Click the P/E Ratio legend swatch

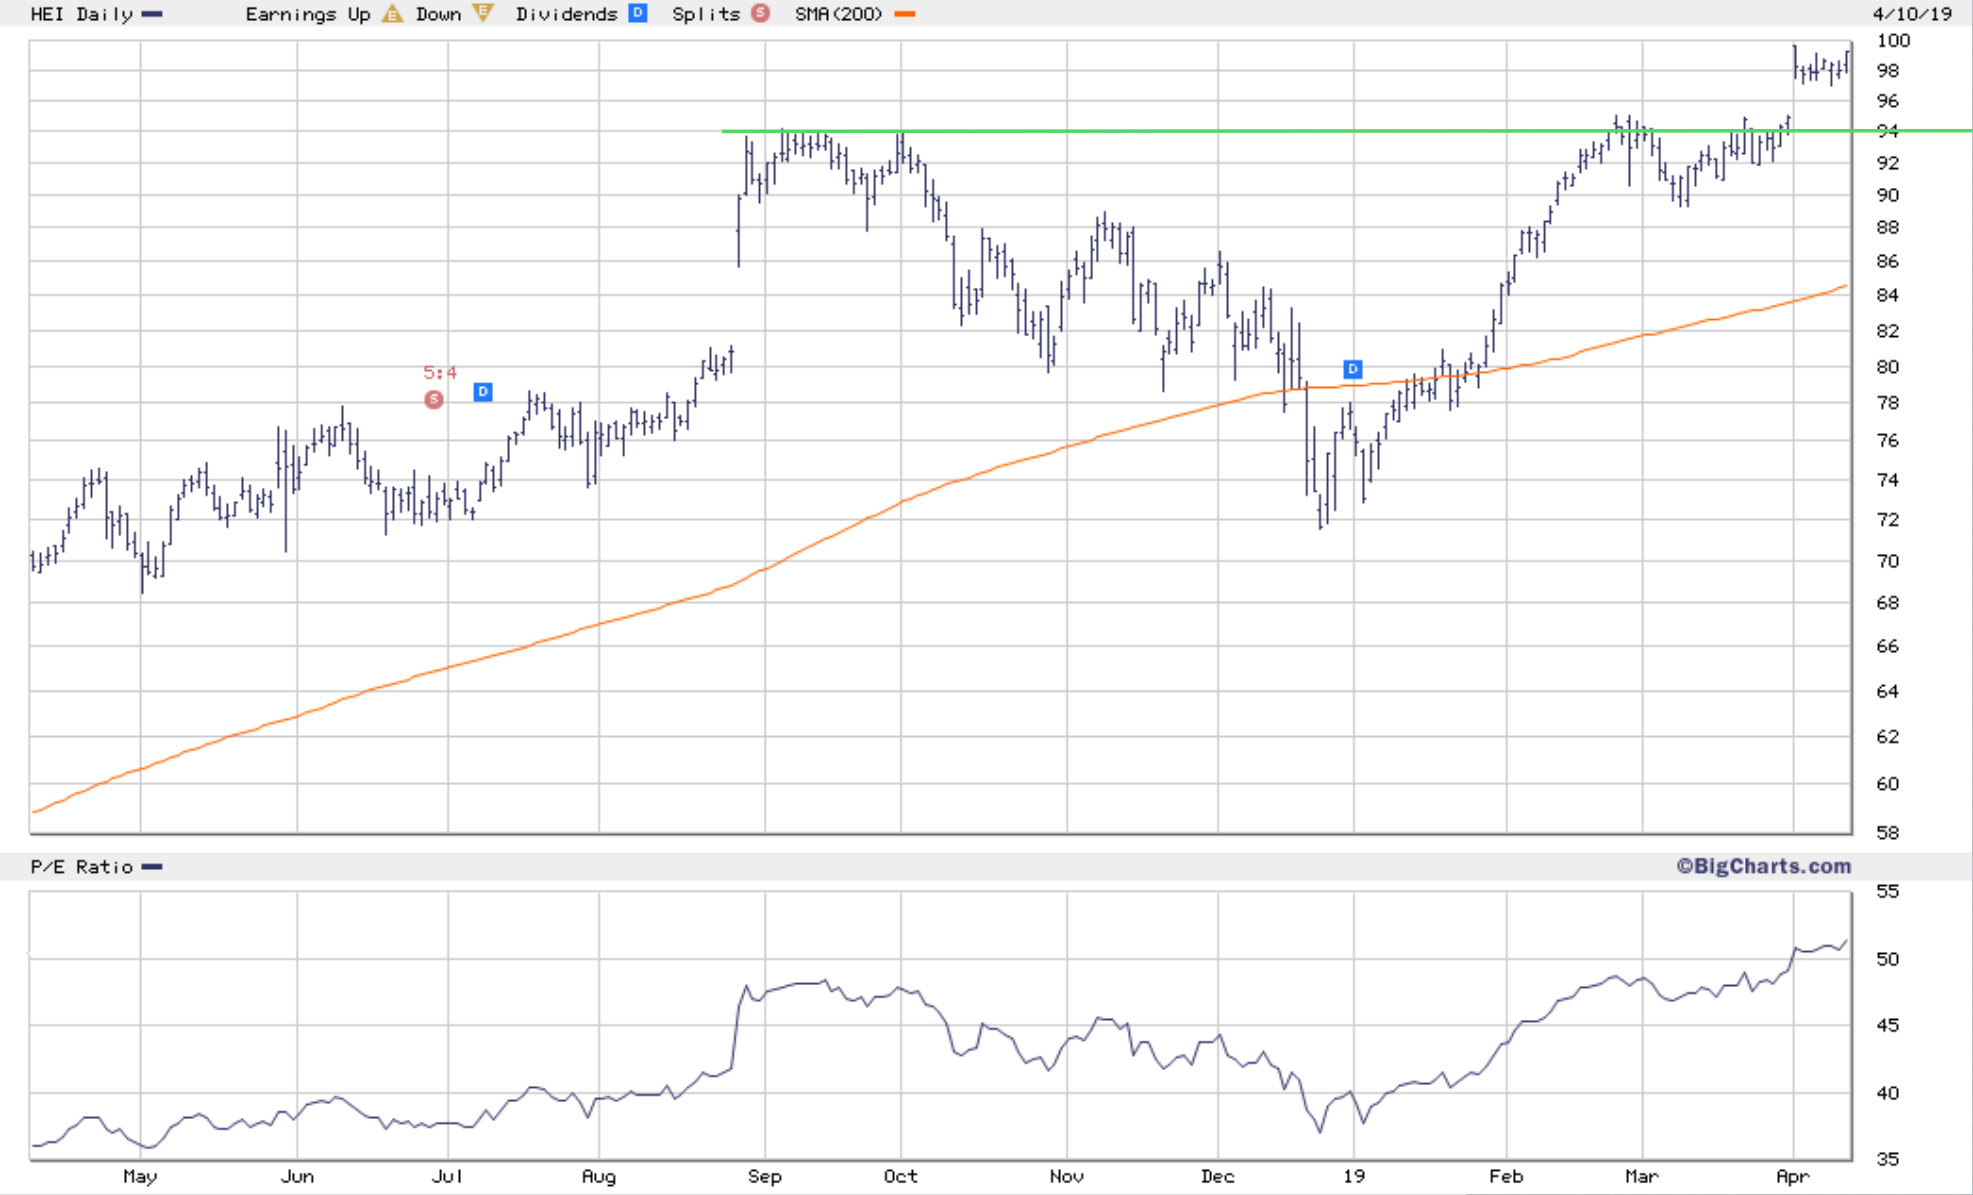[x=152, y=867]
